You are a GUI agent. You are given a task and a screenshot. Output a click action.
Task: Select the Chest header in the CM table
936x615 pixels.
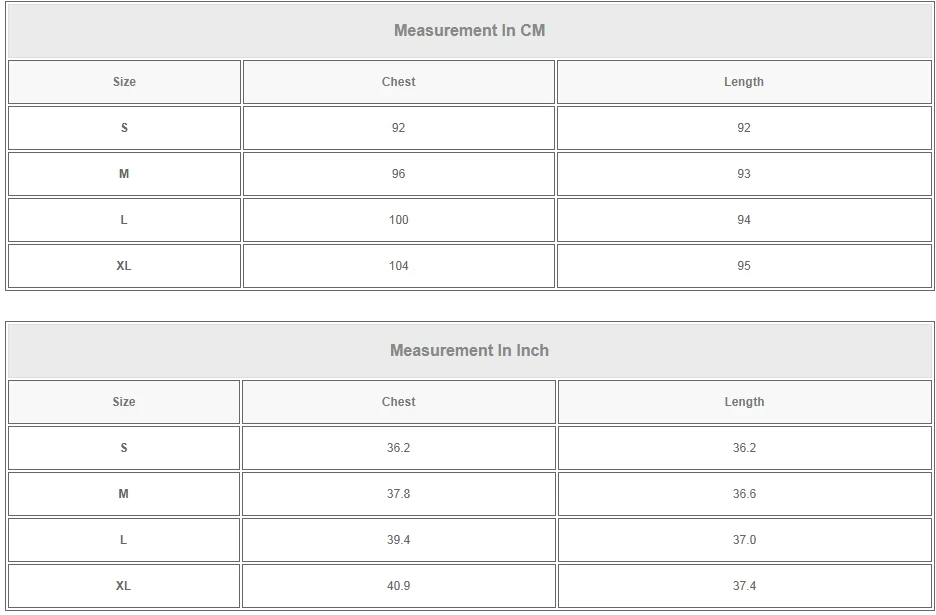tap(398, 82)
